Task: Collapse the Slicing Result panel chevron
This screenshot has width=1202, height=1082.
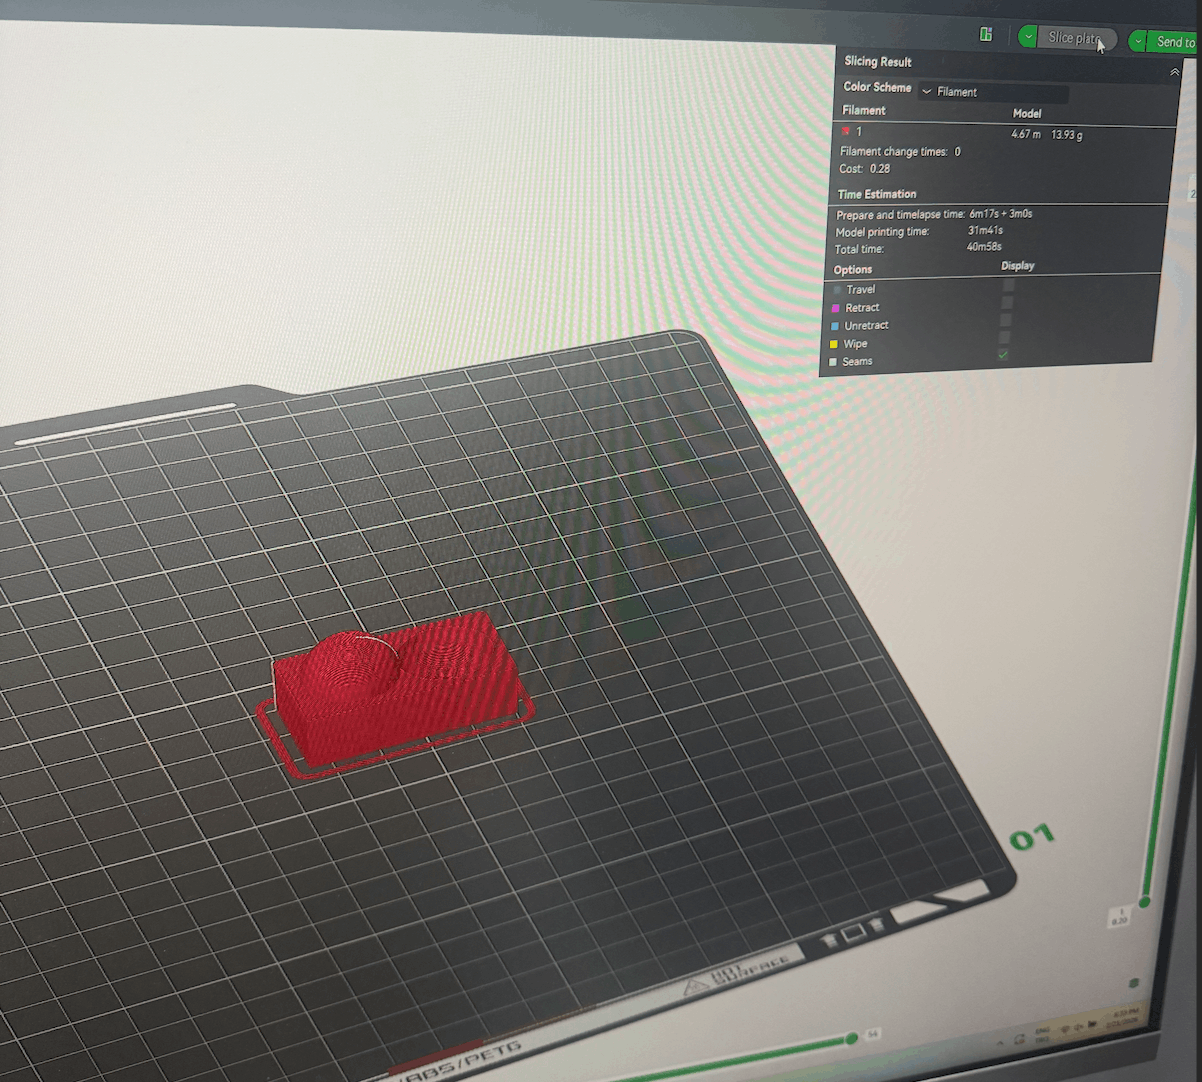Action: [1175, 72]
